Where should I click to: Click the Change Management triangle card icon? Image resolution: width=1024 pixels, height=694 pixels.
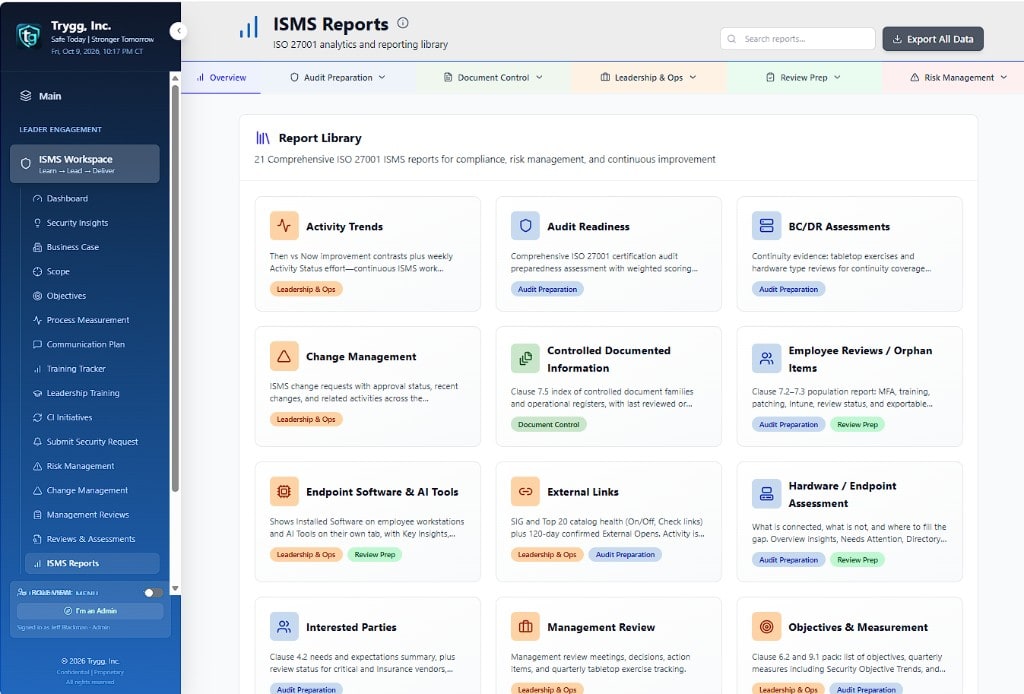coord(284,356)
